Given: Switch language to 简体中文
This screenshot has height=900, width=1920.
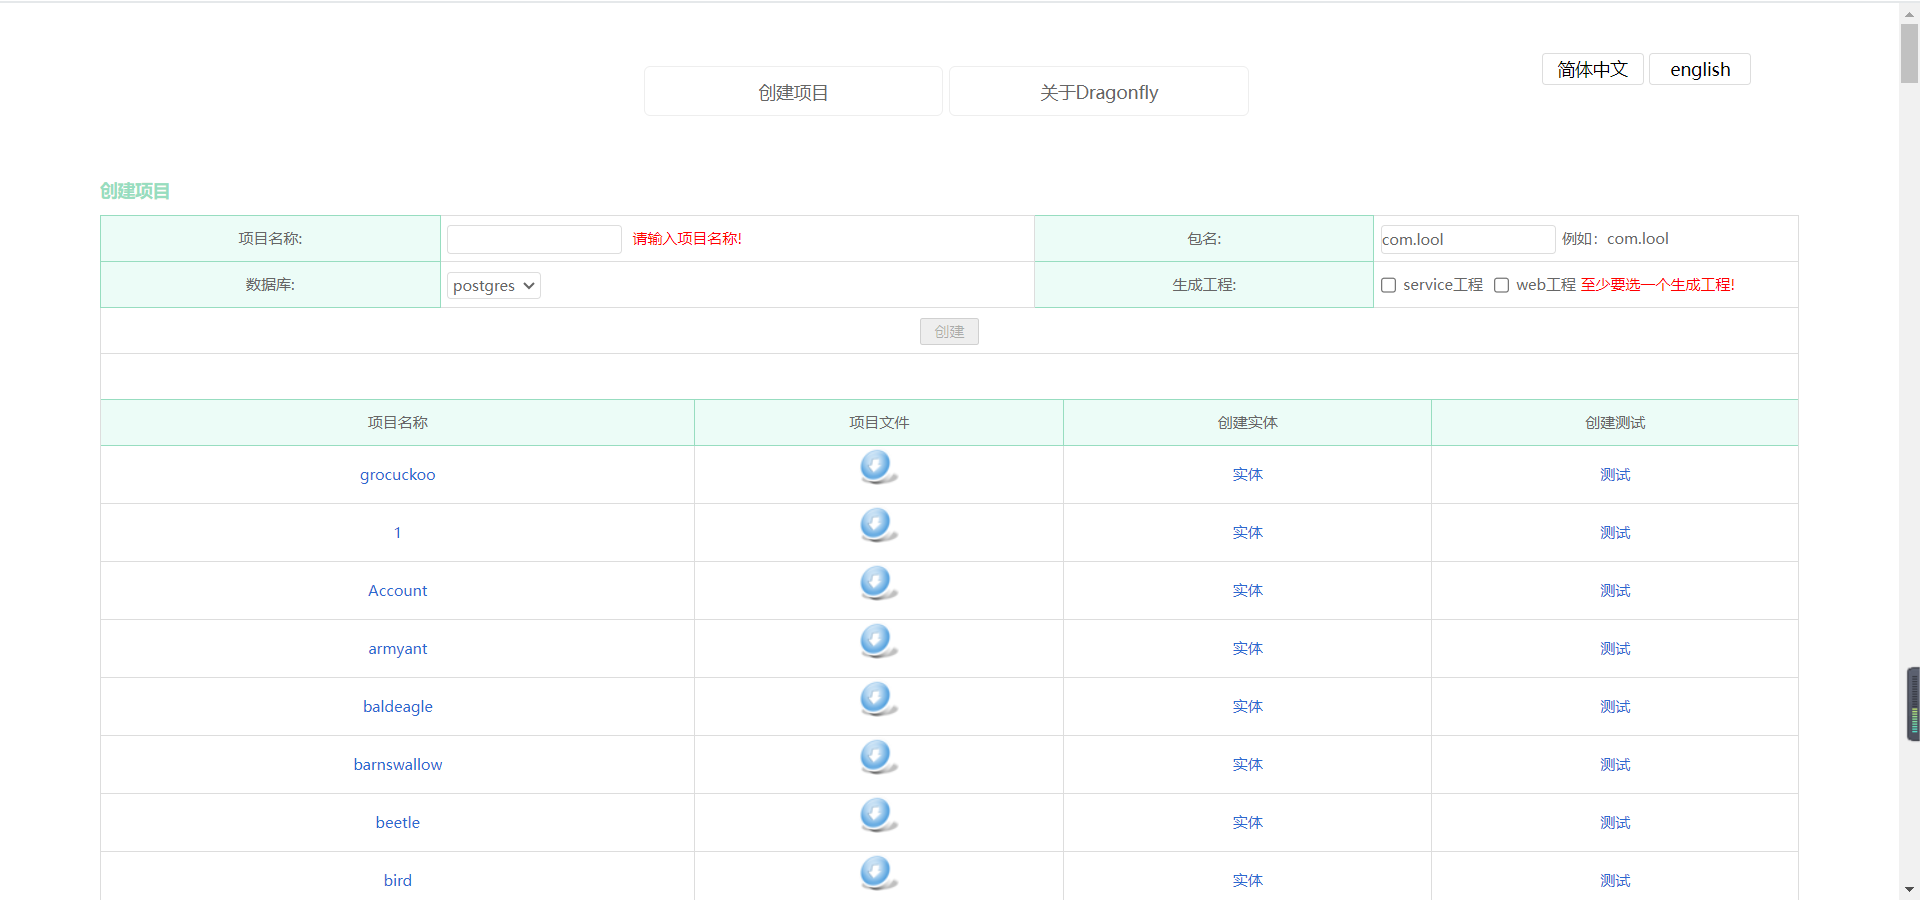Looking at the screenshot, I should coord(1593,69).
